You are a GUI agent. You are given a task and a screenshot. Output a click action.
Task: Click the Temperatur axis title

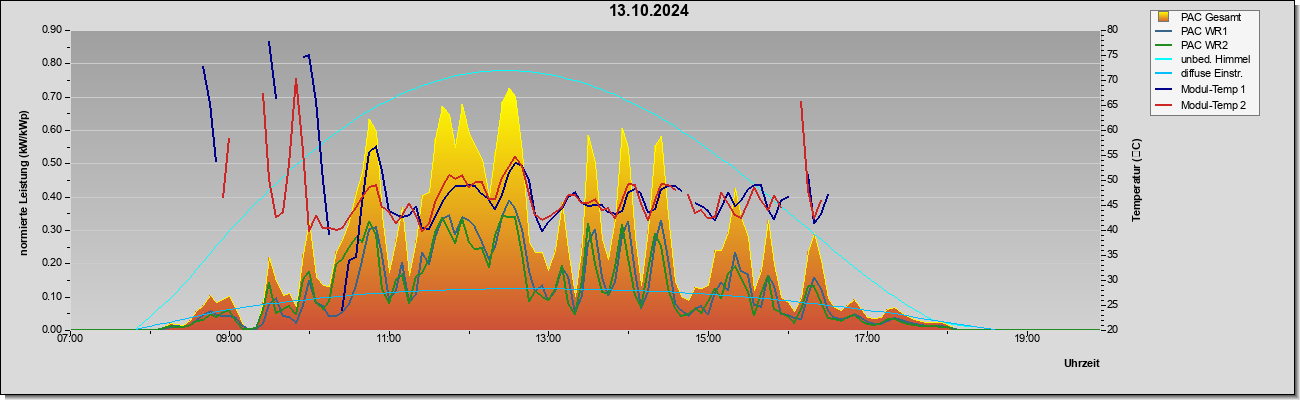1136,180
